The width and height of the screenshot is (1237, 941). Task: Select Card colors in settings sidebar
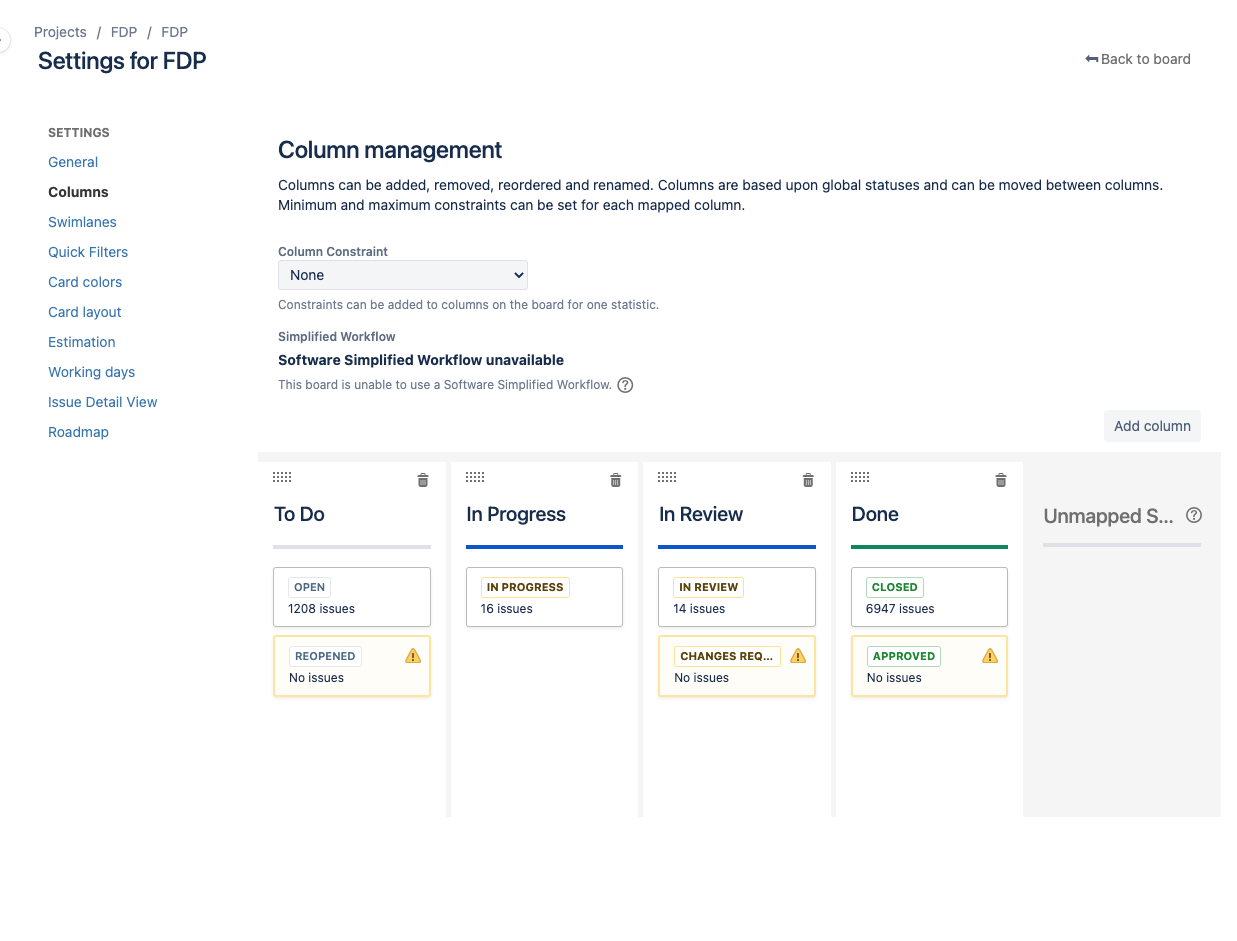[x=85, y=282]
